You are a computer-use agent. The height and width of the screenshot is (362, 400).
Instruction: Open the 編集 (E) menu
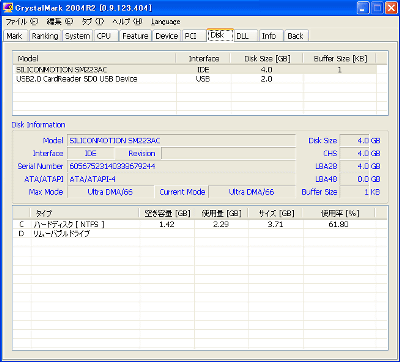point(60,22)
